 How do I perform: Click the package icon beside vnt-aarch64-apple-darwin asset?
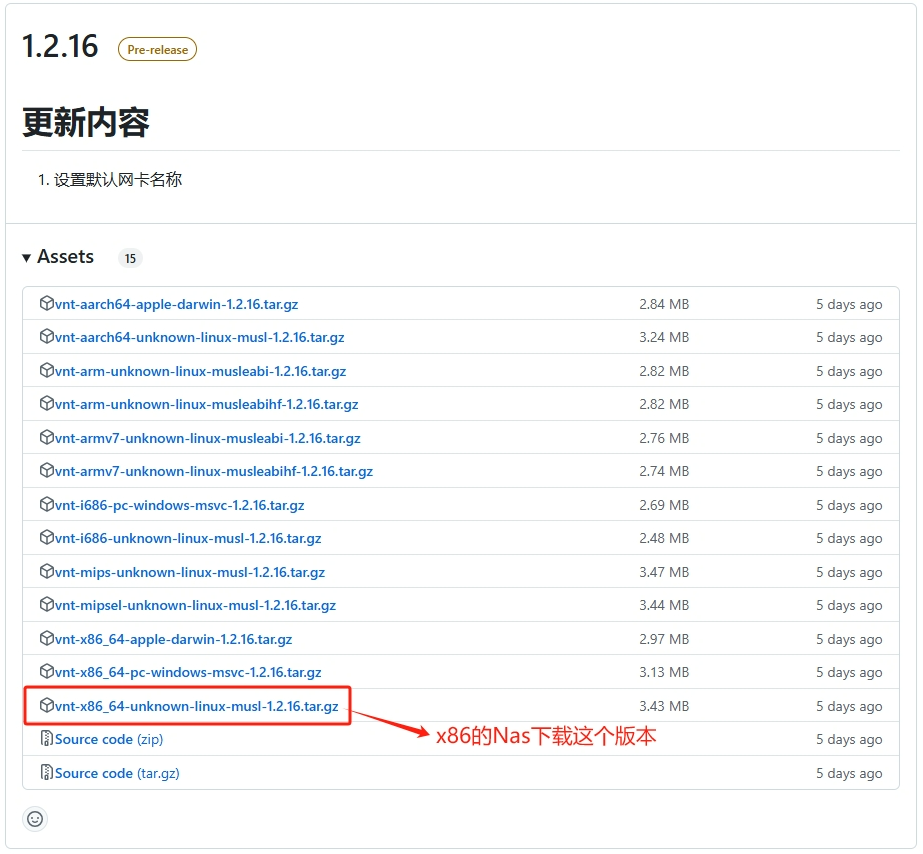(47, 303)
